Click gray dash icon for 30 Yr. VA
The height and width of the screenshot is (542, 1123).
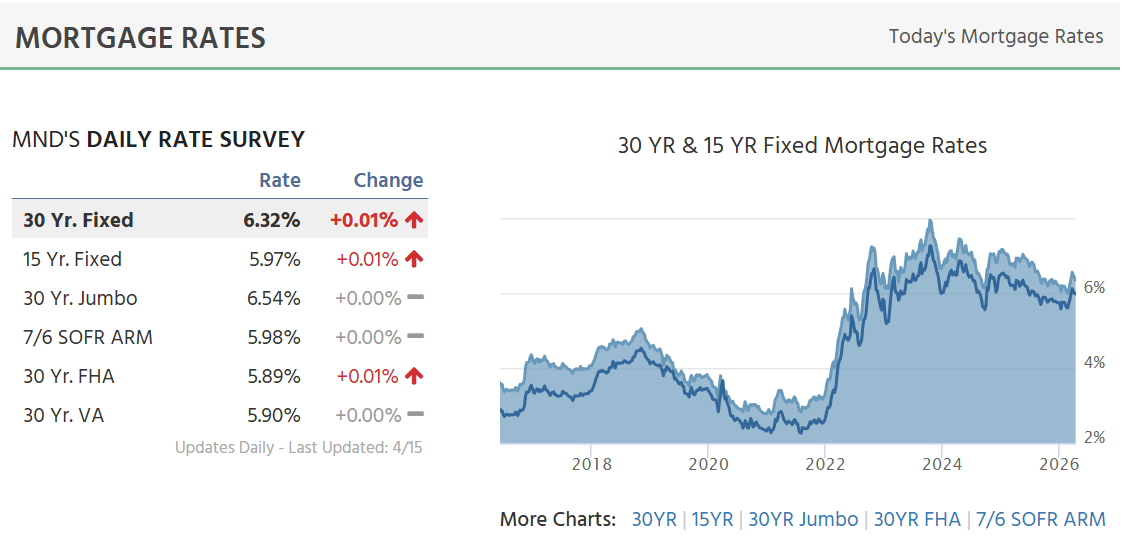click(x=416, y=415)
